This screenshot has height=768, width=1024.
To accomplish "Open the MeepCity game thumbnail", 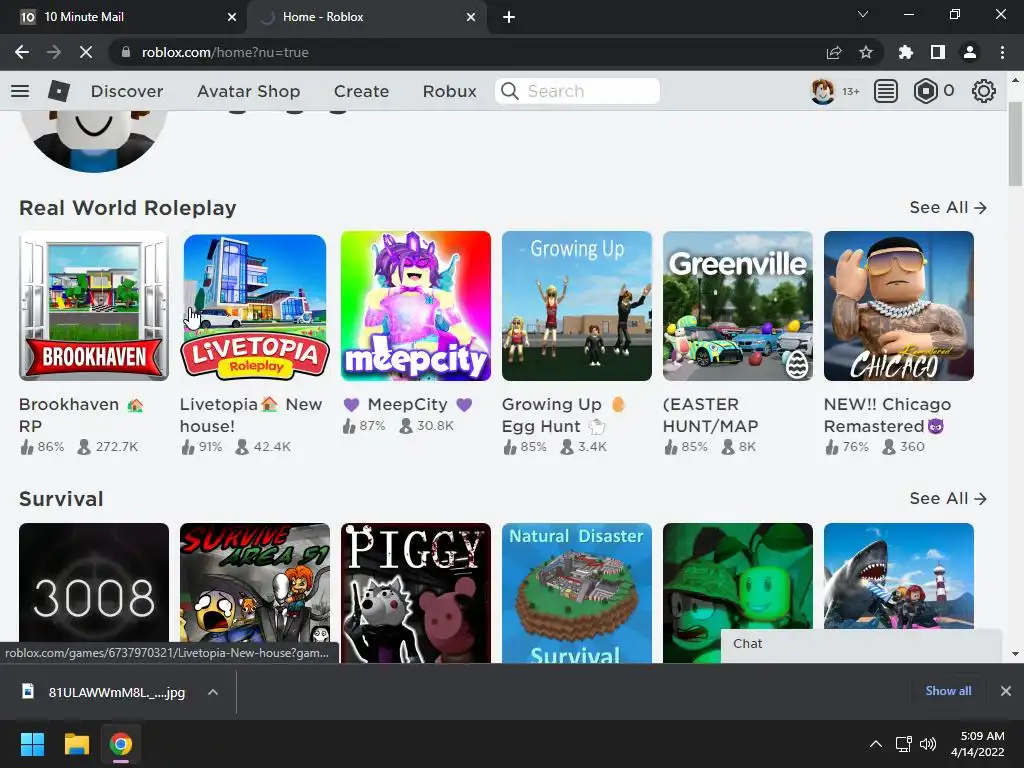I will 415,306.
